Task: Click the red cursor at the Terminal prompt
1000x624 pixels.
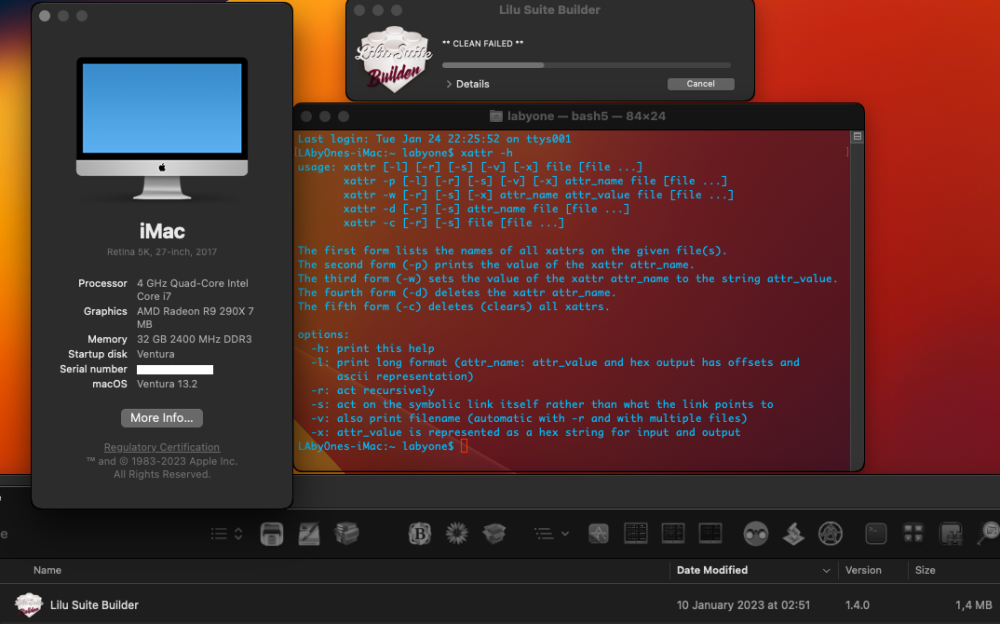Action: click(464, 446)
